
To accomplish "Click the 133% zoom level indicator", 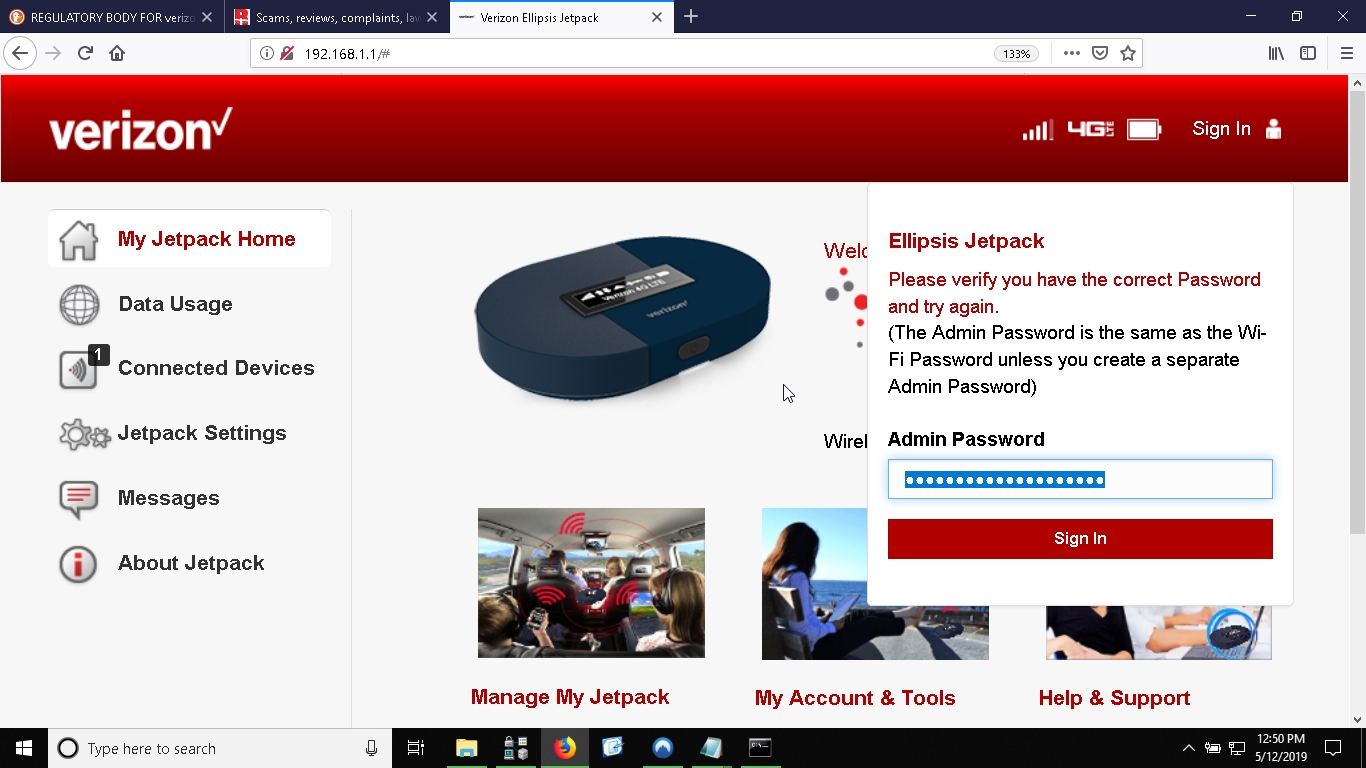I will pyautogui.click(x=1016, y=54).
